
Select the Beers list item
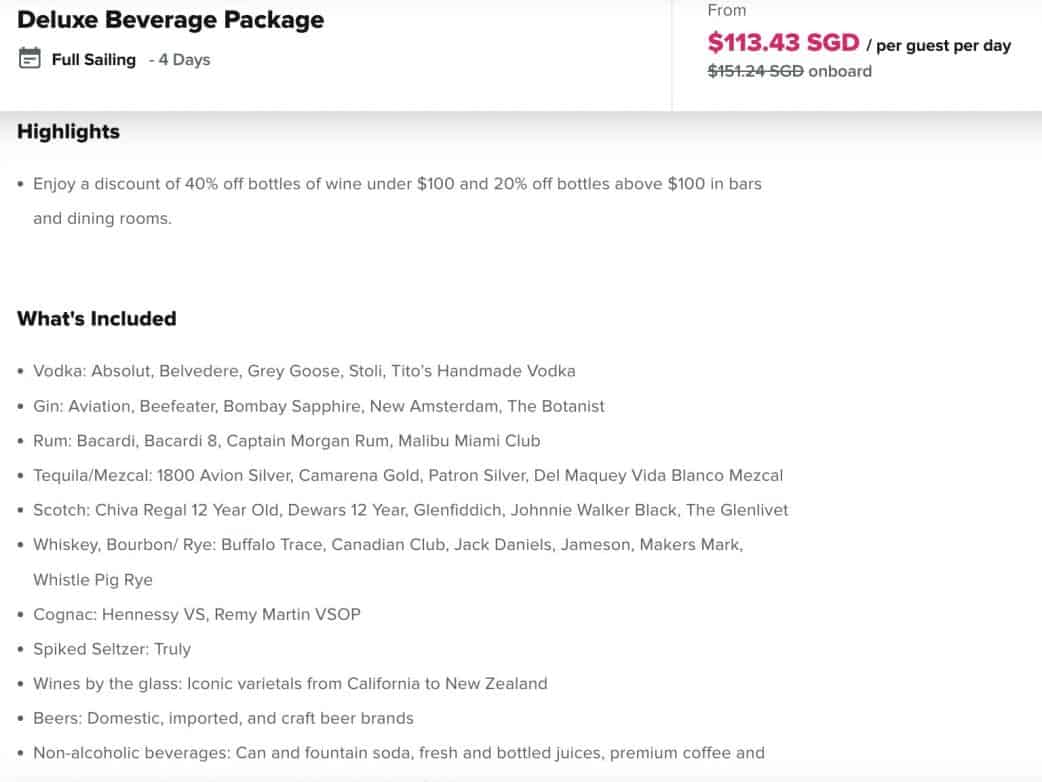click(x=223, y=718)
